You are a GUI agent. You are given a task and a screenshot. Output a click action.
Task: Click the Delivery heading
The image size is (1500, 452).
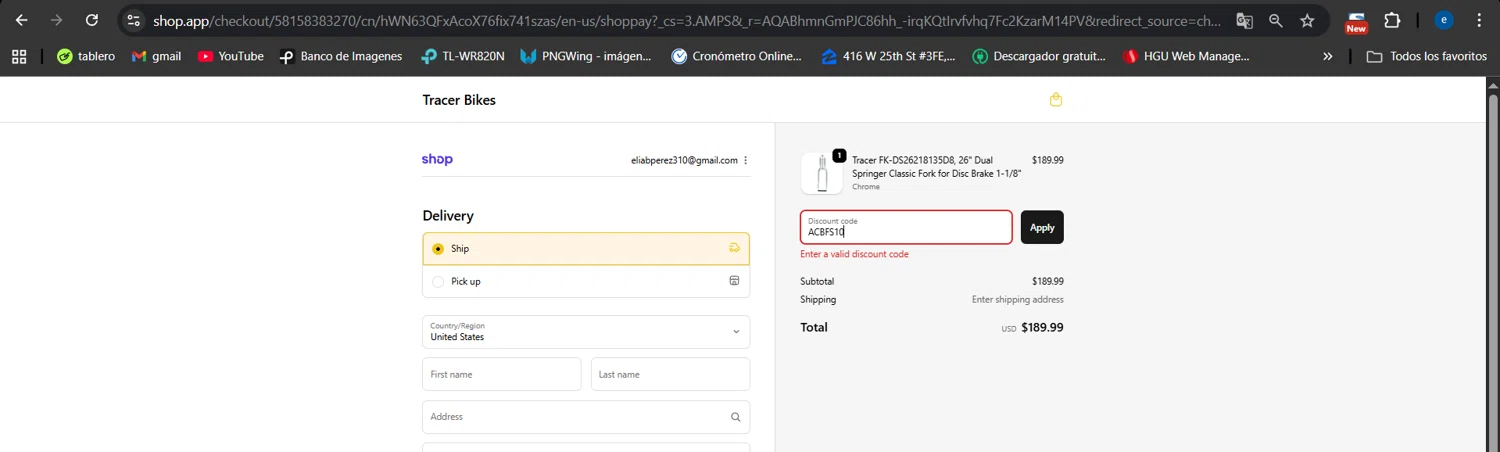[448, 216]
